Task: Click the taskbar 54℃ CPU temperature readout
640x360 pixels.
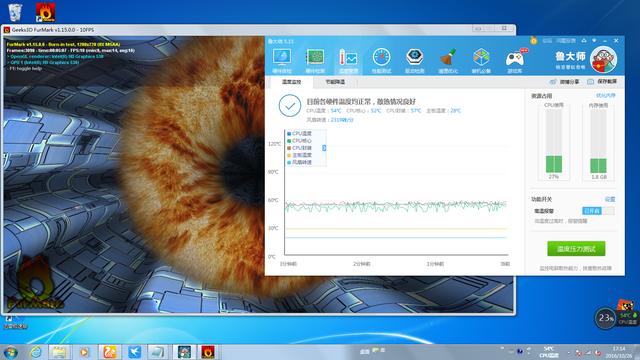Action: [549, 352]
